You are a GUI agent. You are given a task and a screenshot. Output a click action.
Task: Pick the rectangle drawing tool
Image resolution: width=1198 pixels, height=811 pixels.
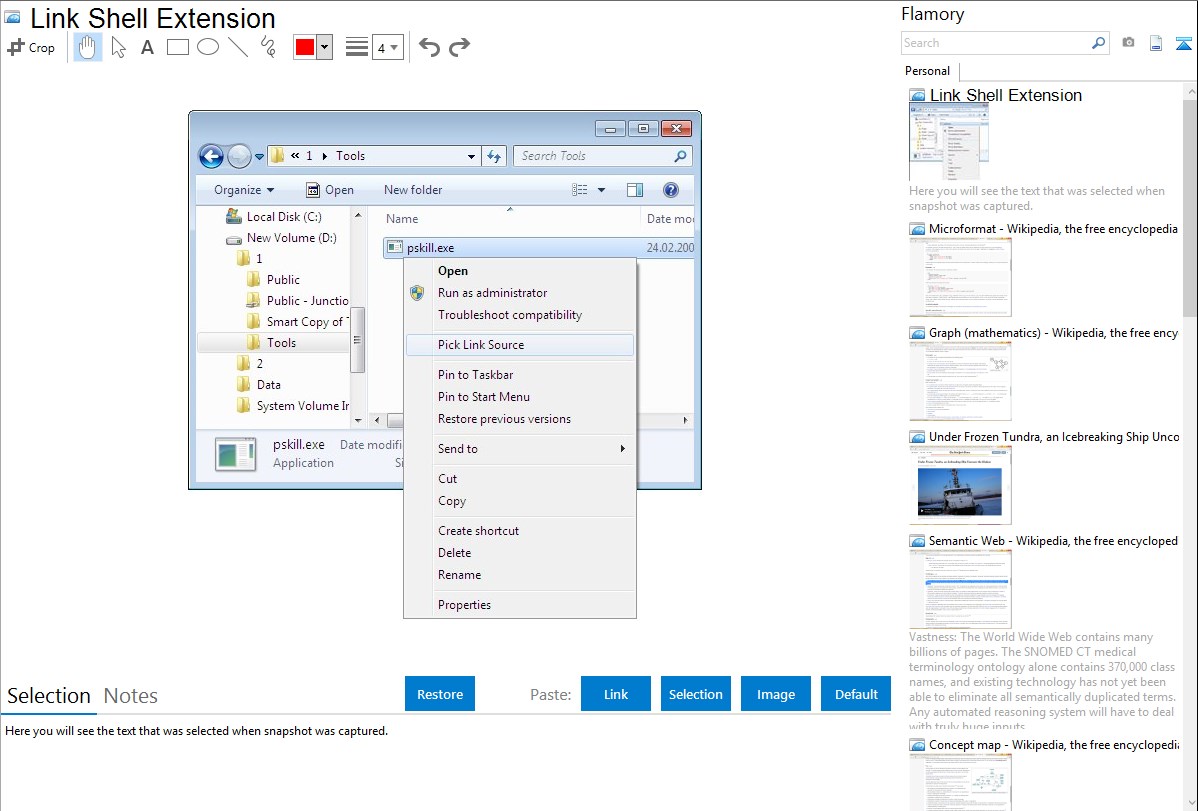click(x=178, y=47)
